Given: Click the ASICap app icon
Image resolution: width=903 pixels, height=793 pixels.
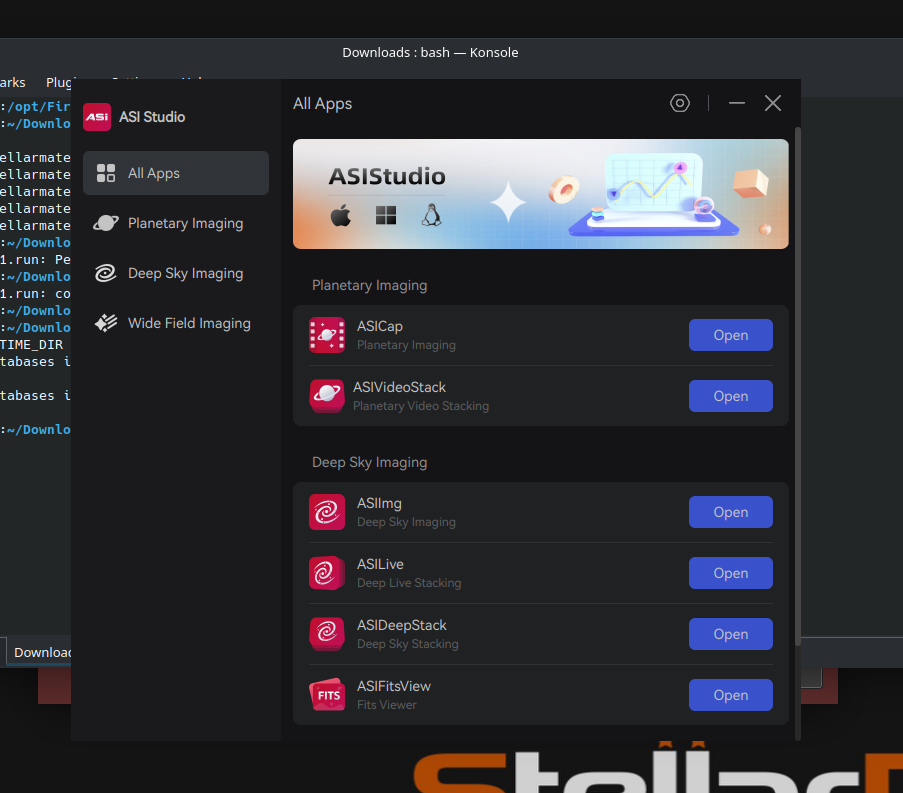Looking at the screenshot, I should click(327, 335).
